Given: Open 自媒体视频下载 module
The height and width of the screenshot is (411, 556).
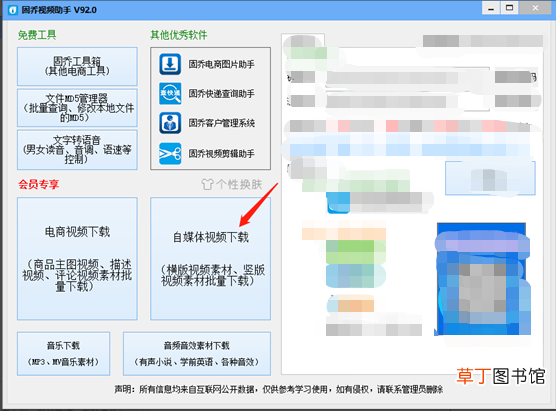Looking at the screenshot, I should 210,259.
